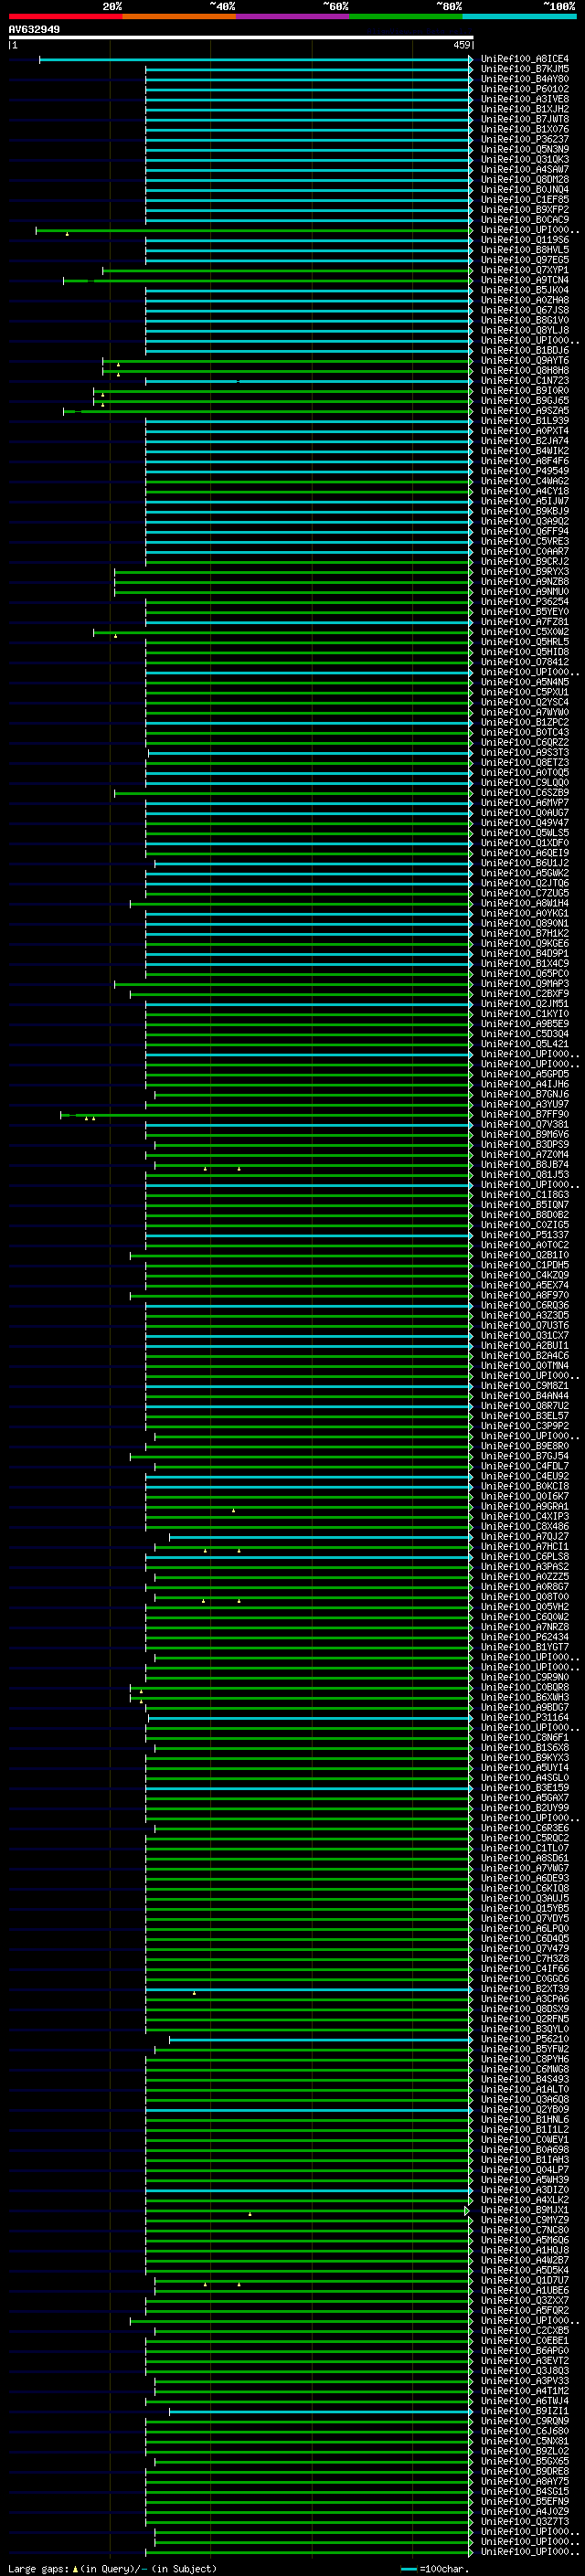Viewport: 585px width, 2576px height.
Task: Click the orange ~40% identity legend bar
Action: click(x=179, y=16)
